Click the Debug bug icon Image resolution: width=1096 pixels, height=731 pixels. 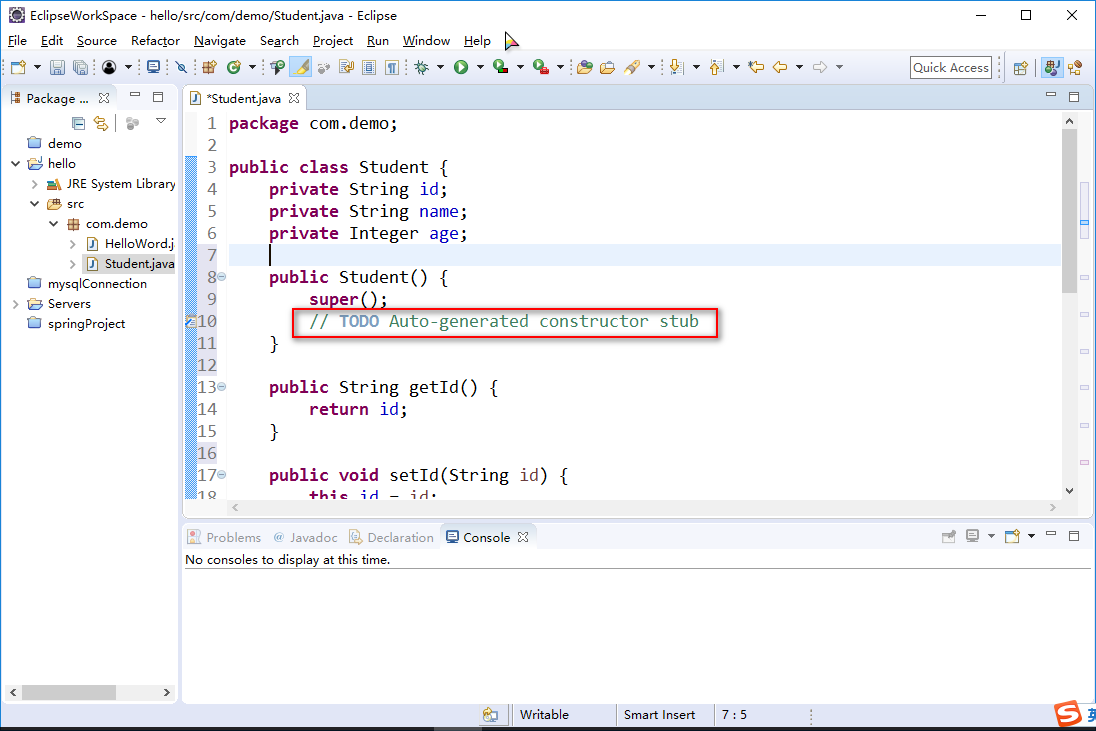[x=421, y=67]
